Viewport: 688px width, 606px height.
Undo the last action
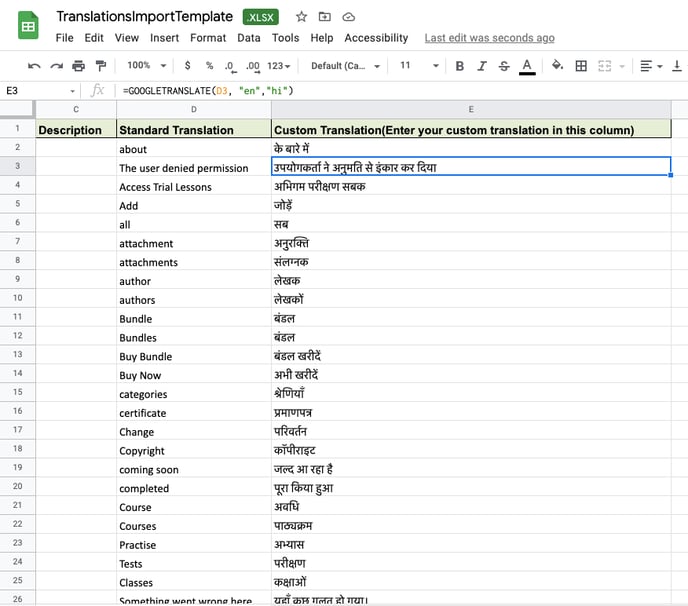(34, 66)
